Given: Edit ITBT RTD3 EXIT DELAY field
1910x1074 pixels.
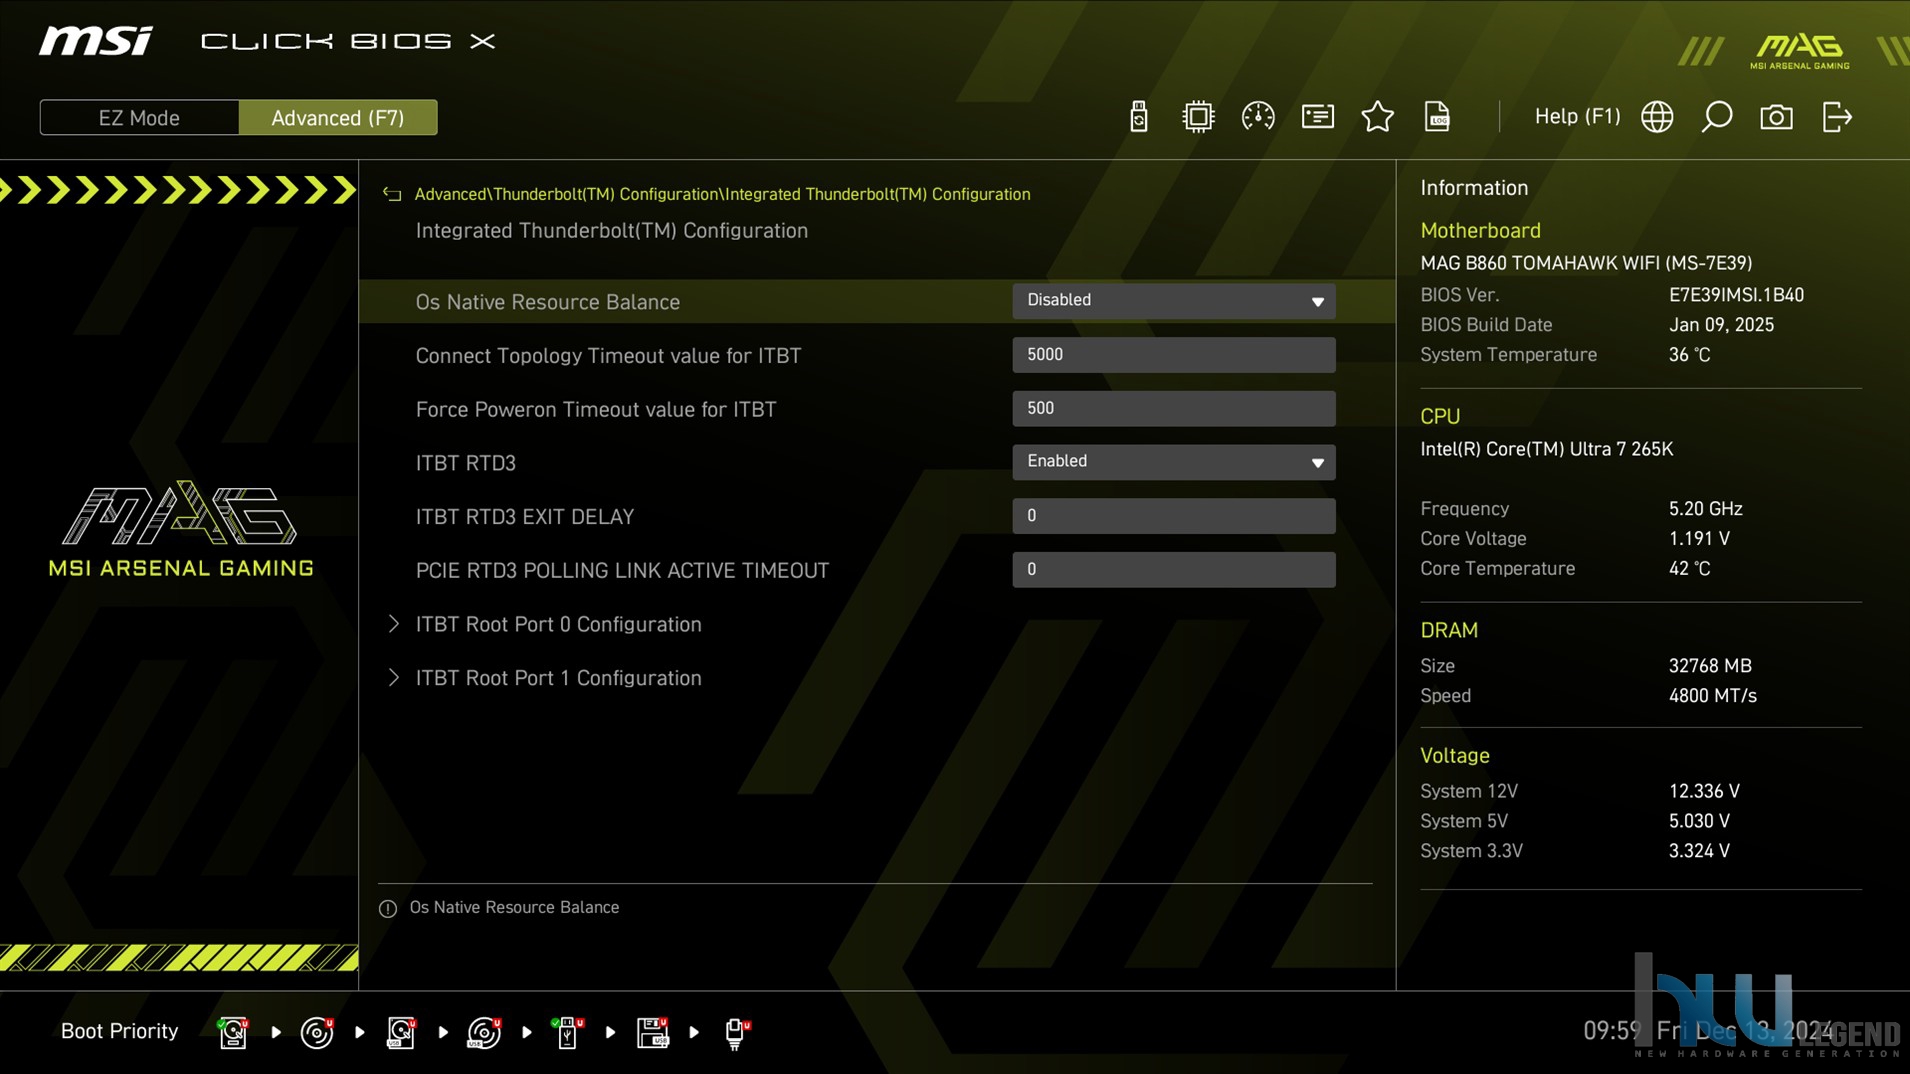Looking at the screenshot, I should click(1173, 516).
